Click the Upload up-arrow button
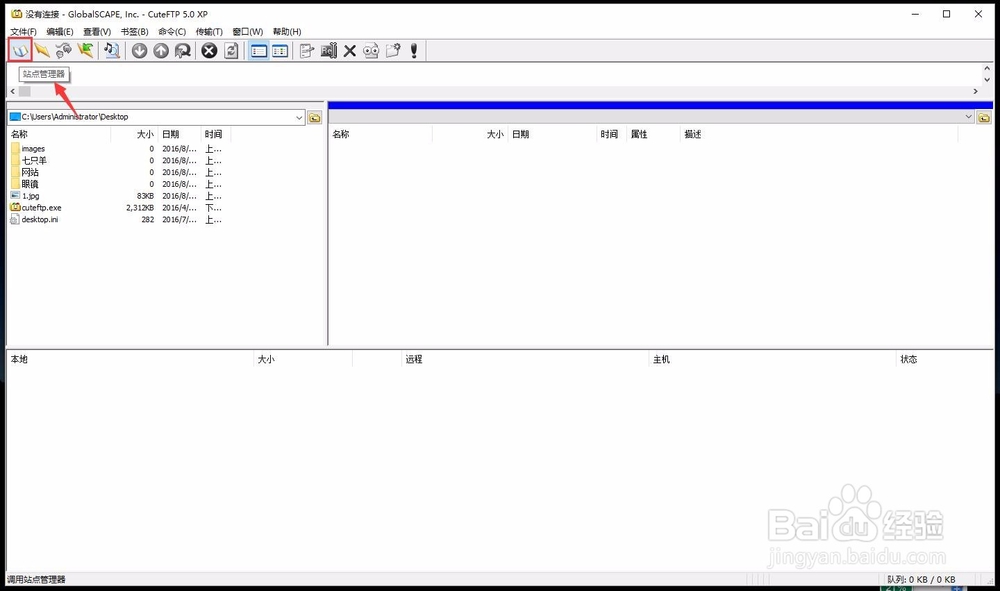 click(161, 51)
